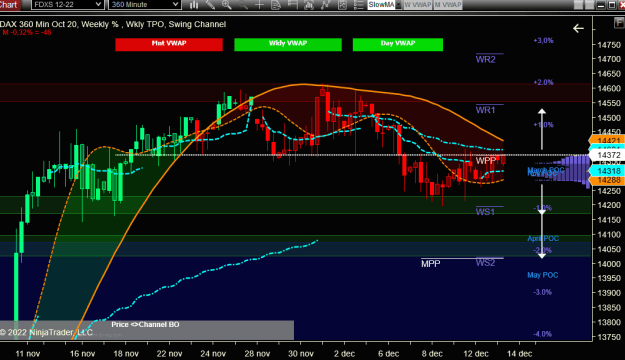625x360 pixels.
Task: Click the M -0,32% = -46 readout
Action: tap(27, 32)
